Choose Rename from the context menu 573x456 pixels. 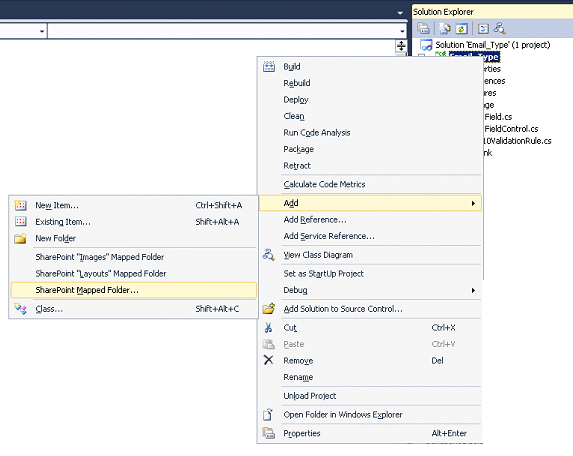(370, 377)
